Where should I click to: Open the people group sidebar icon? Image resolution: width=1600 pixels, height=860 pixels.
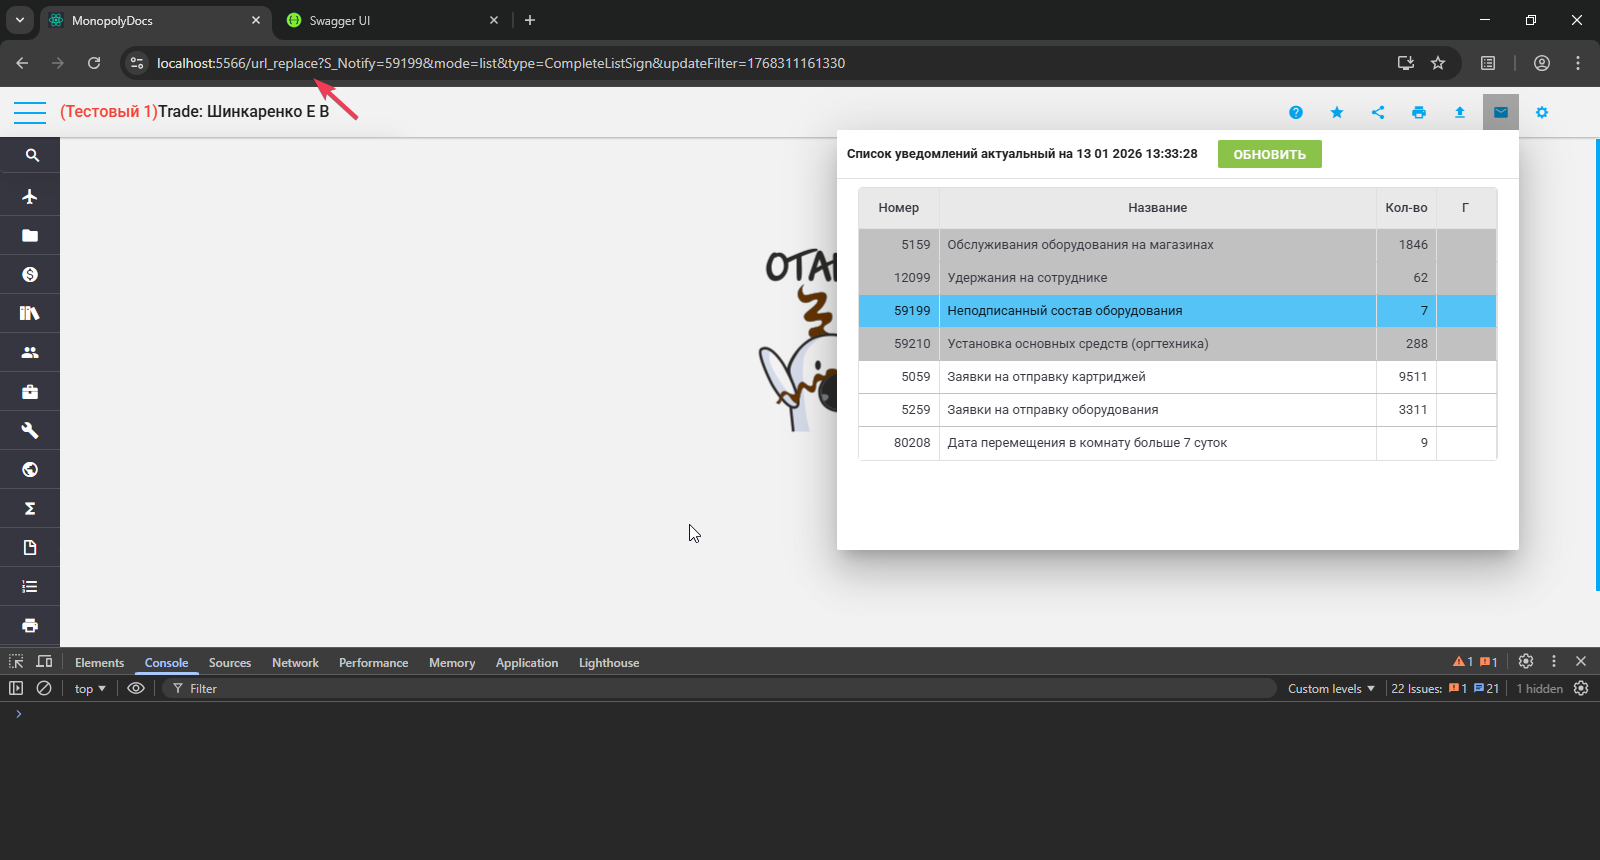[x=30, y=352]
